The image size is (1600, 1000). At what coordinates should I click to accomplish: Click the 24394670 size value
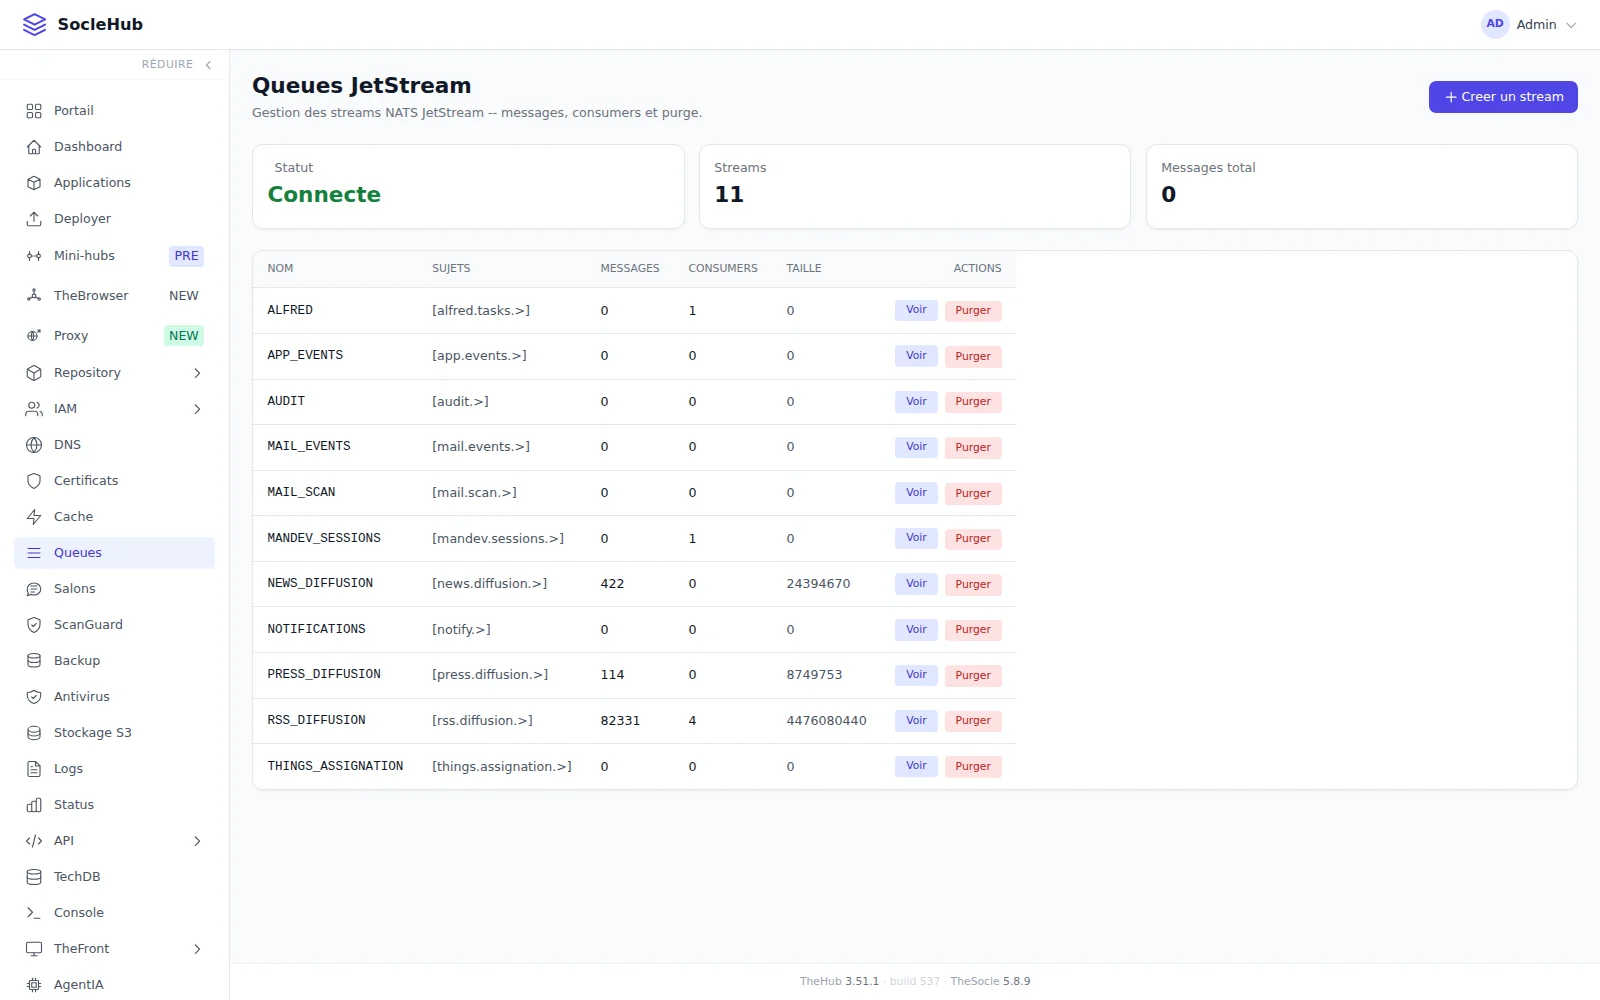818,584
